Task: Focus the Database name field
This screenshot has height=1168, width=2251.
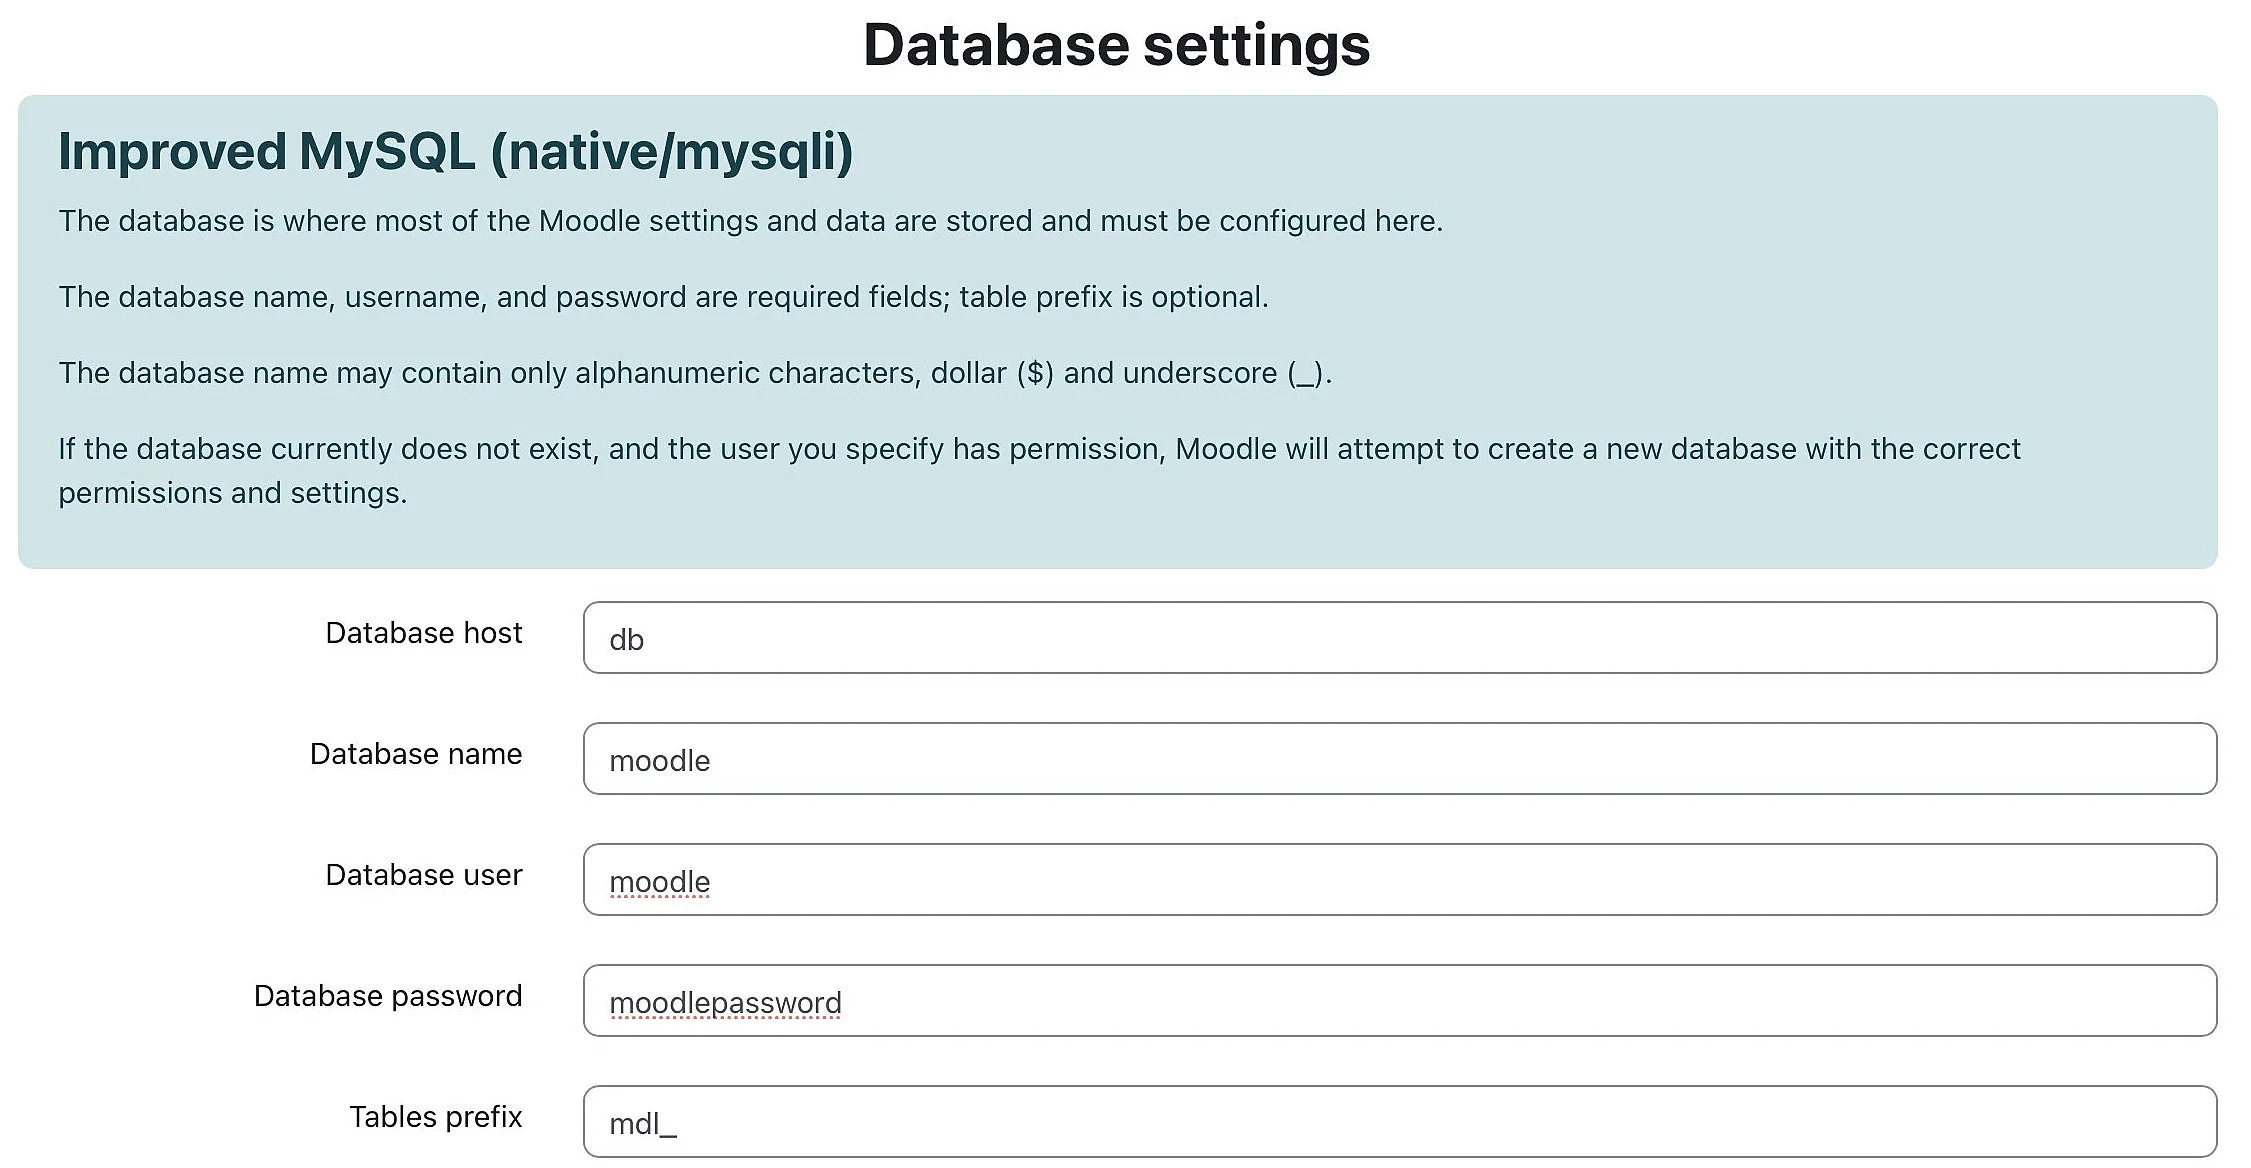Action: (1400, 758)
